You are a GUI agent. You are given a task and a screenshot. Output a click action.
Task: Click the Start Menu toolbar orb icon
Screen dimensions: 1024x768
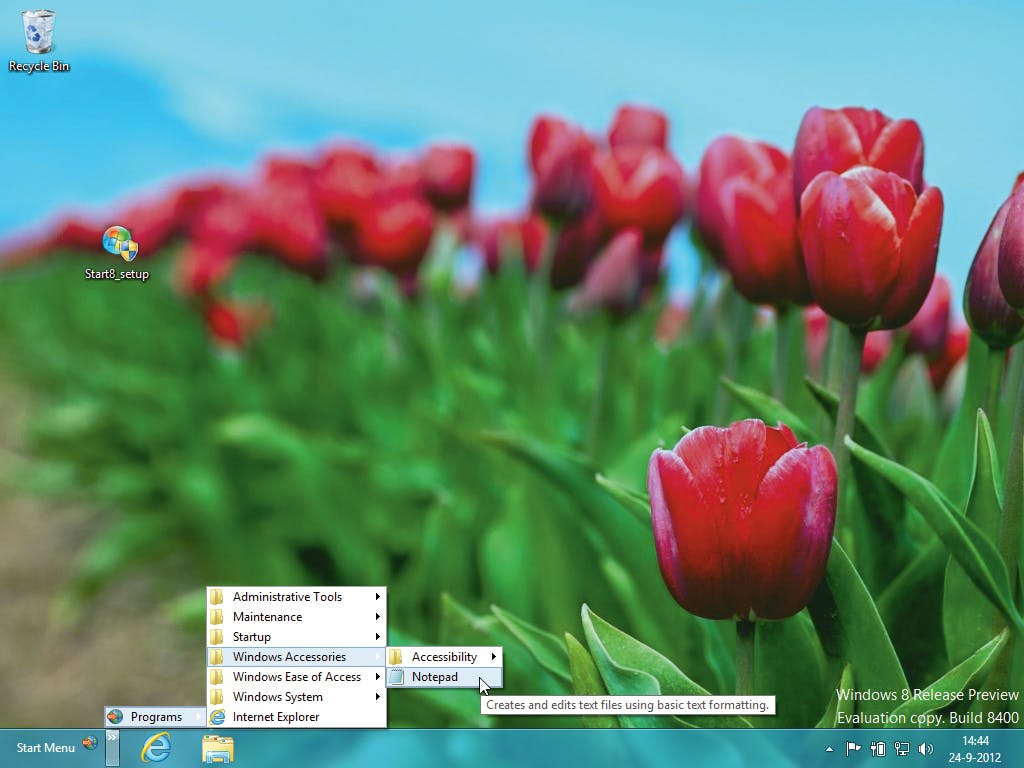tap(90, 743)
